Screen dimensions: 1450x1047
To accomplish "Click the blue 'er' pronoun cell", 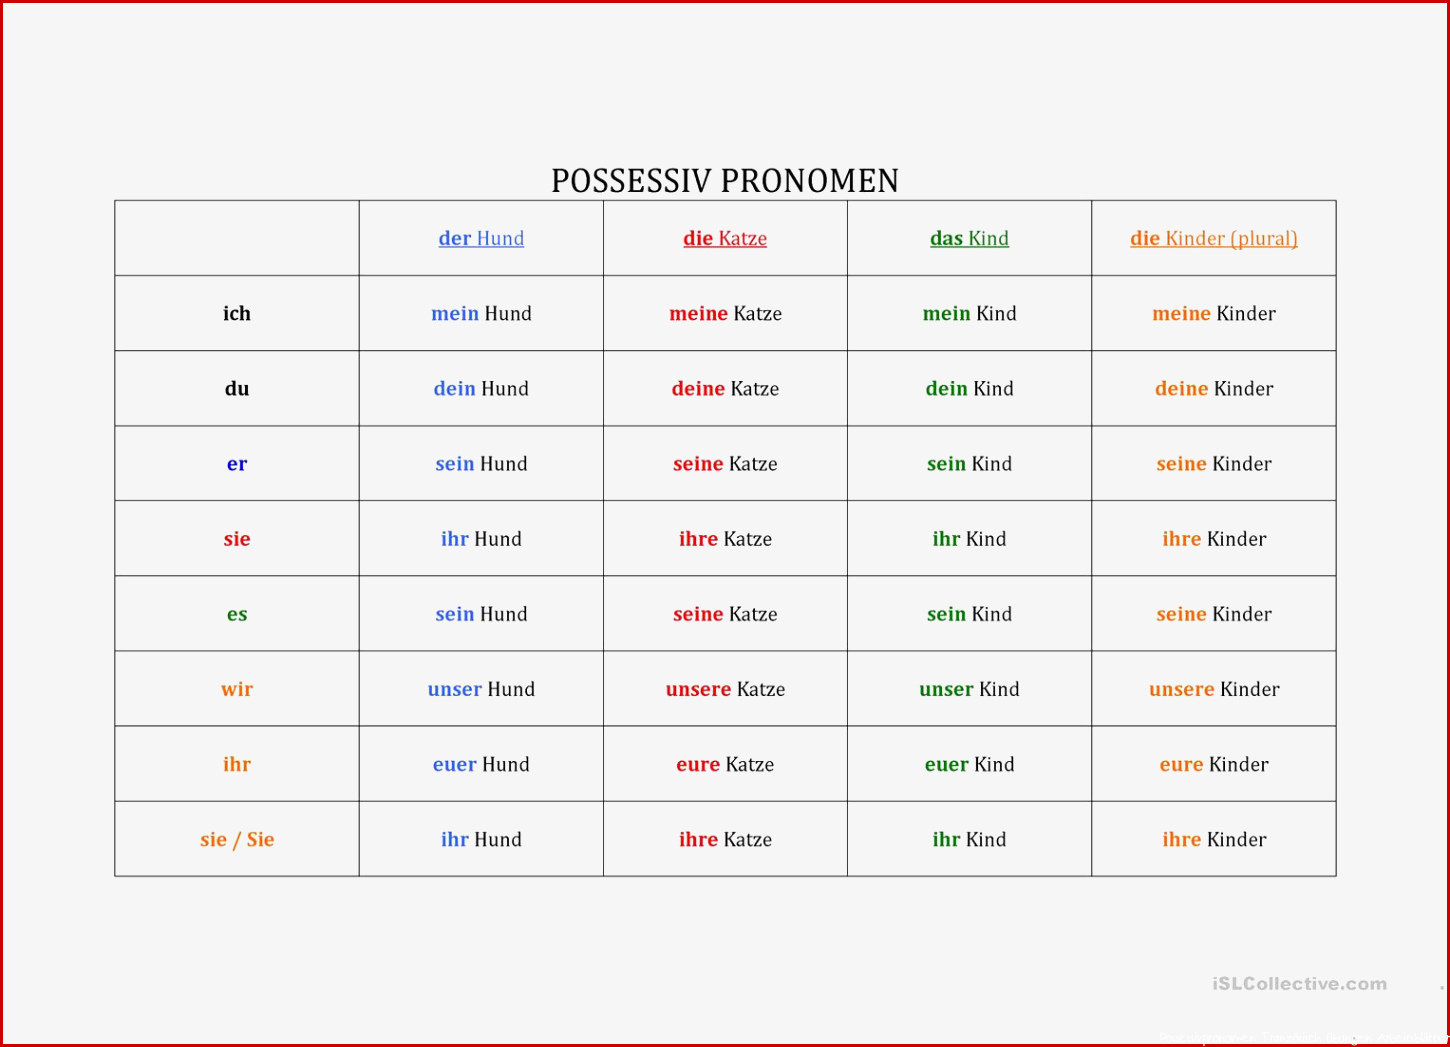I will (237, 463).
